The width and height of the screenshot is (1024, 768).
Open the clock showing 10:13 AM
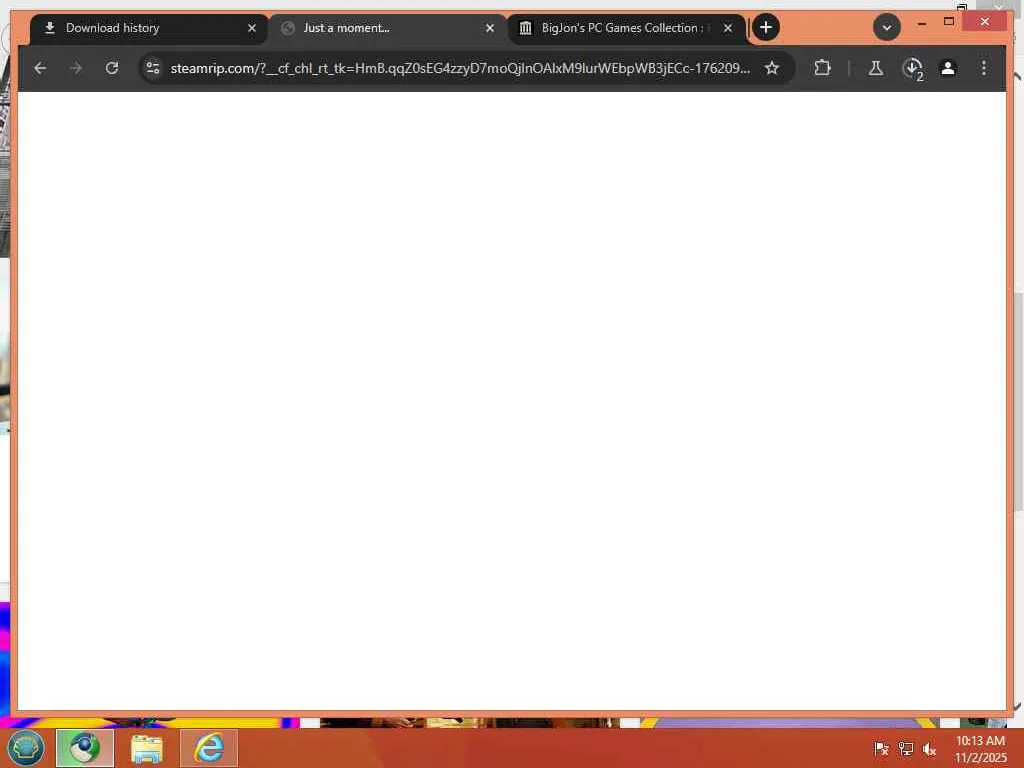[x=980, y=748]
